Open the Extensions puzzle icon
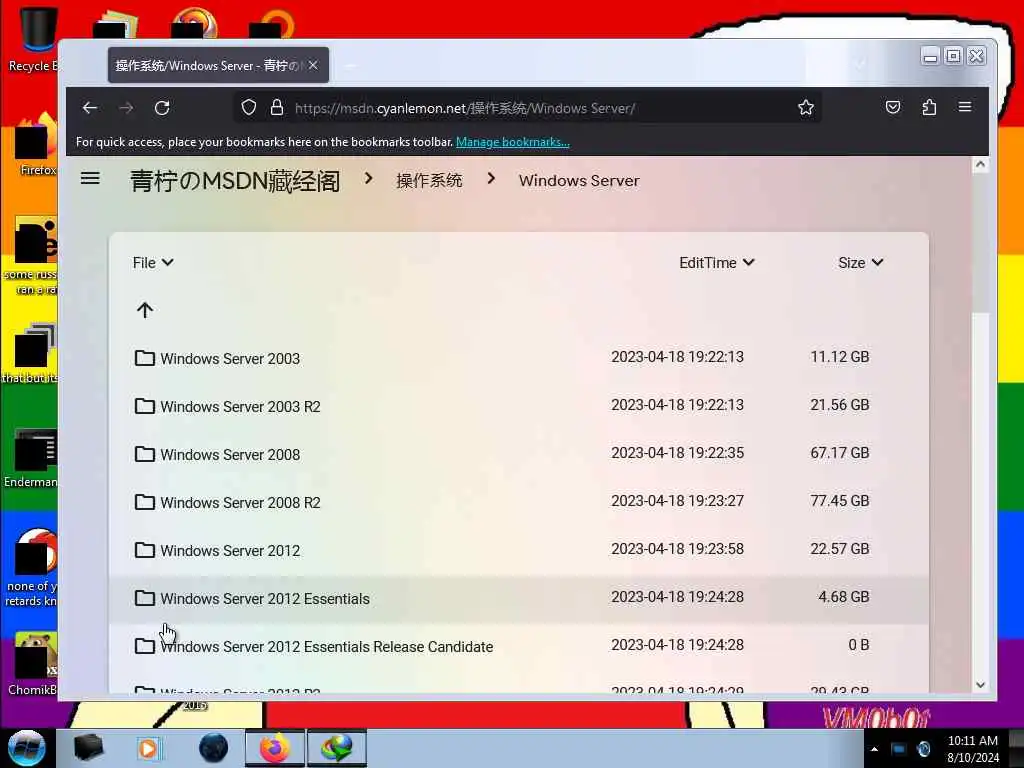Image resolution: width=1024 pixels, height=768 pixels. pyautogui.click(x=929, y=107)
